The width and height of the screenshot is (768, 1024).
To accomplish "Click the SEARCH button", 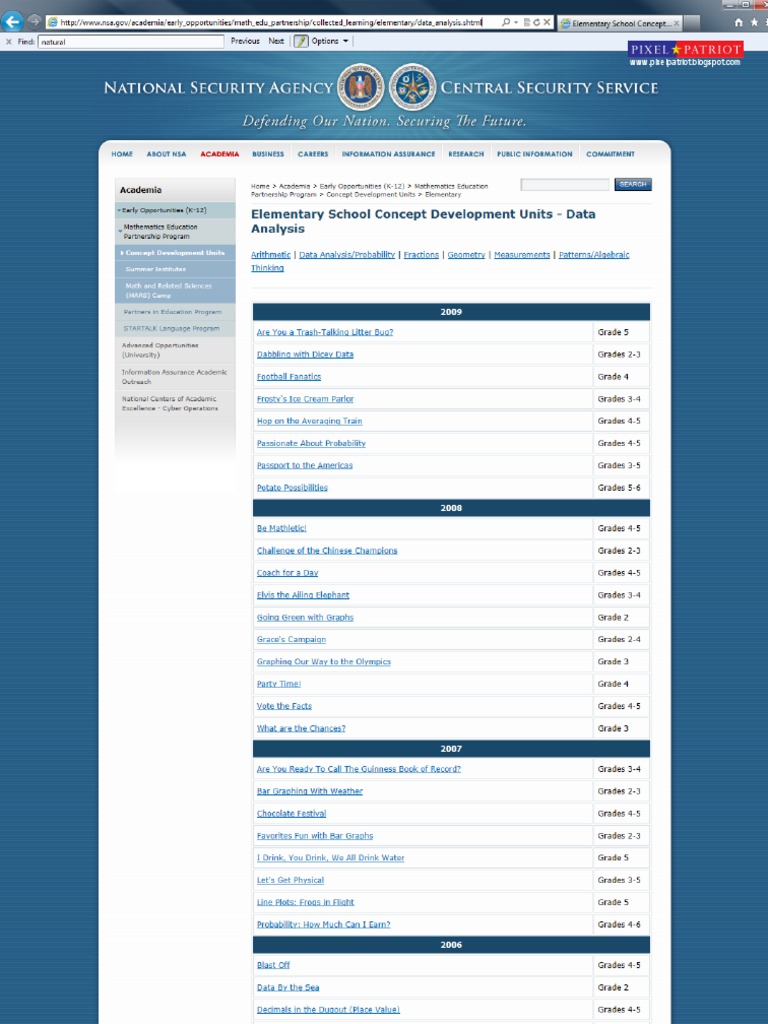I will (x=633, y=185).
